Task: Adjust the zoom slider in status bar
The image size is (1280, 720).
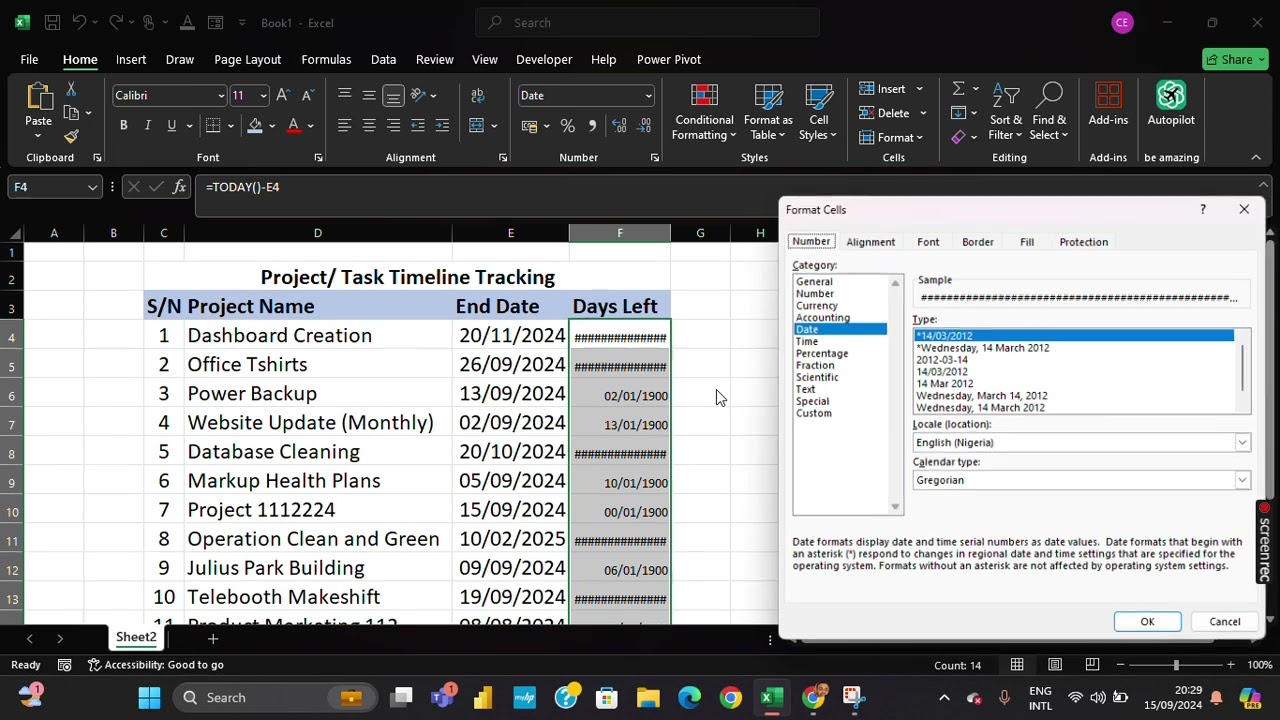Action: (x=1176, y=665)
